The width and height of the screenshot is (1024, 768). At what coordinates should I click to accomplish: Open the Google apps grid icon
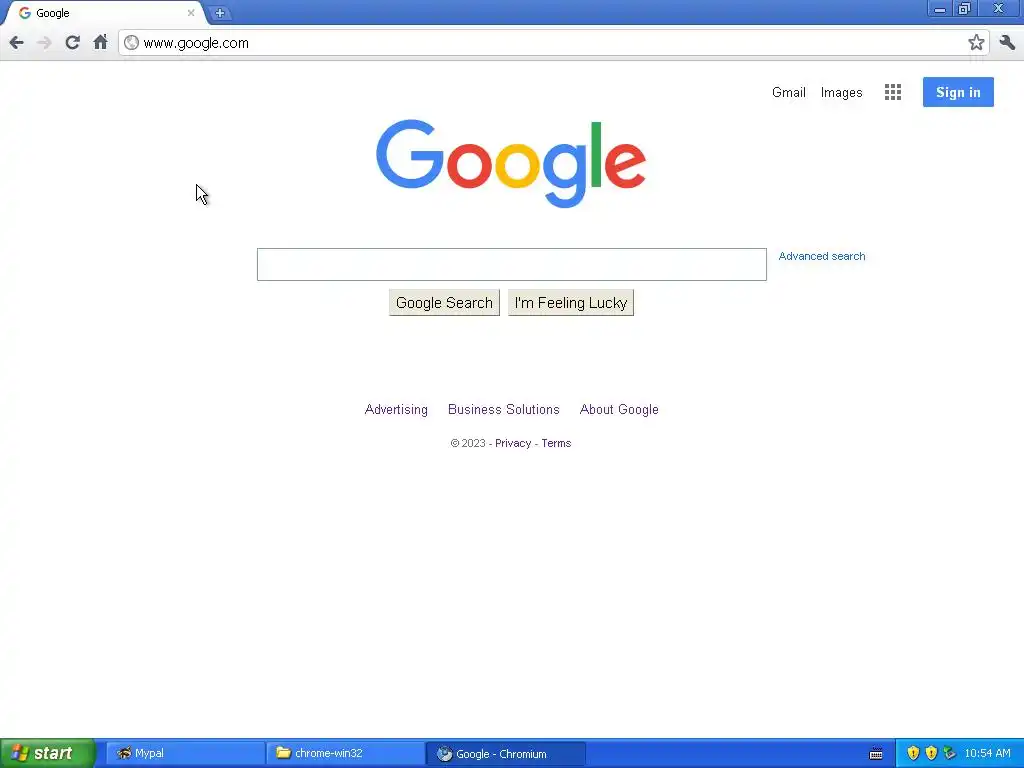point(893,92)
